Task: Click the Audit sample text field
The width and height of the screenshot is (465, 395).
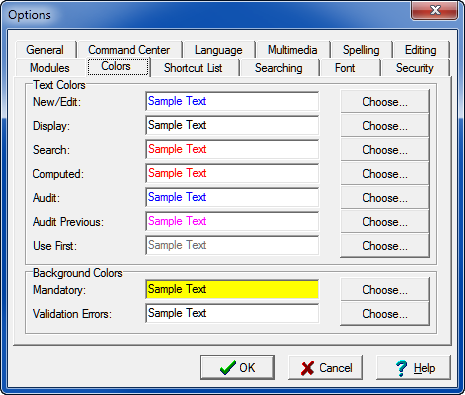Action: click(x=232, y=197)
